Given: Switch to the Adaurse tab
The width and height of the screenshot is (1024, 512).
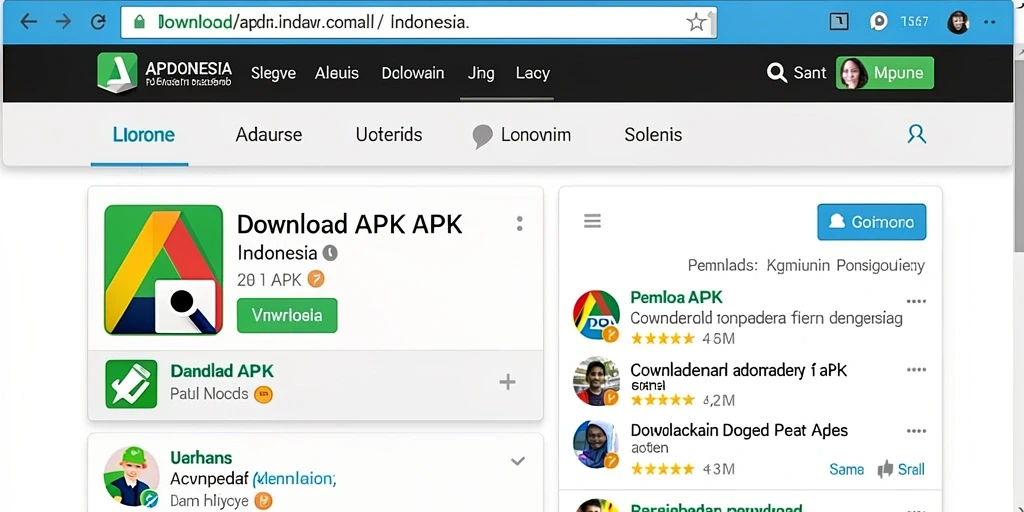Looking at the screenshot, I should tap(268, 135).
